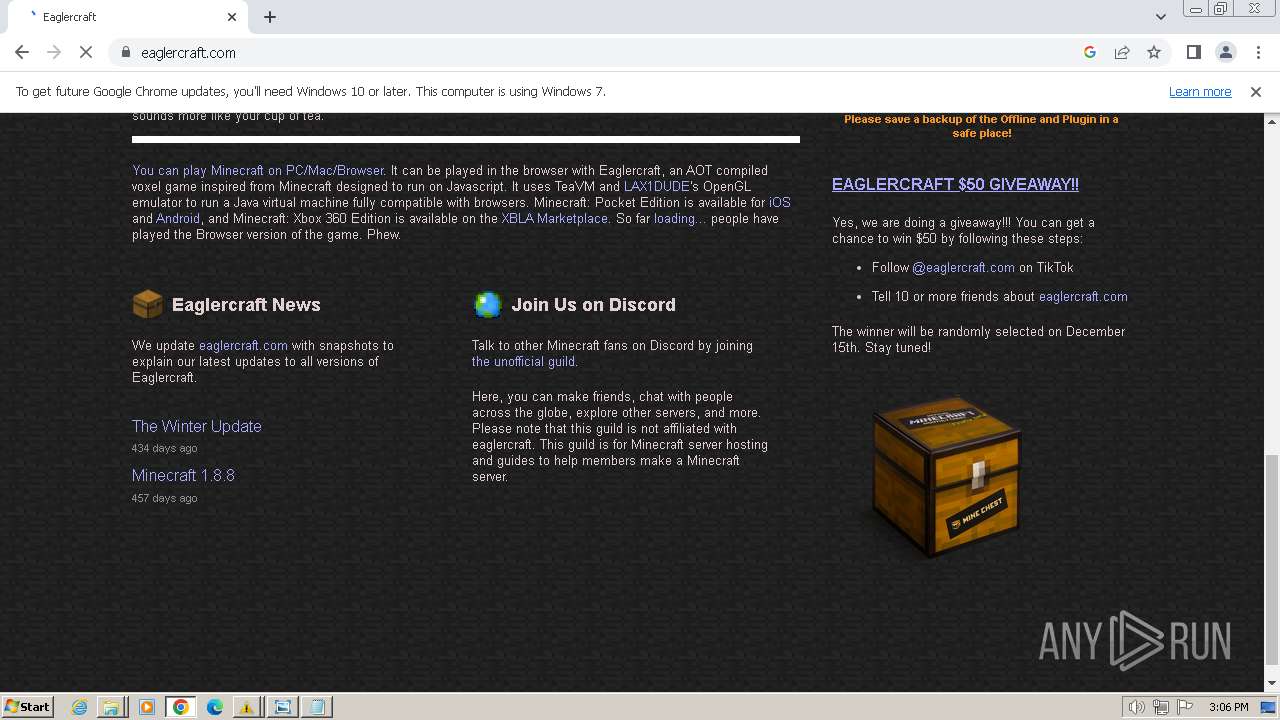This screenshot has height=720, width=1280.
Task: Share this page via share icon
Action: click(x=1122, y=52)
